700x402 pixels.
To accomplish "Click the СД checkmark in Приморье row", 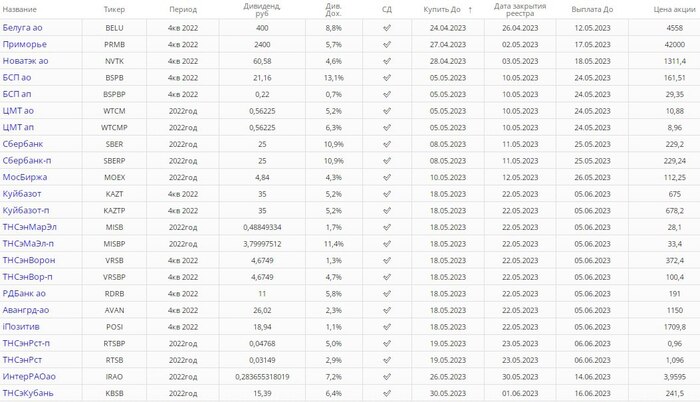I will [x=386, y=44].
